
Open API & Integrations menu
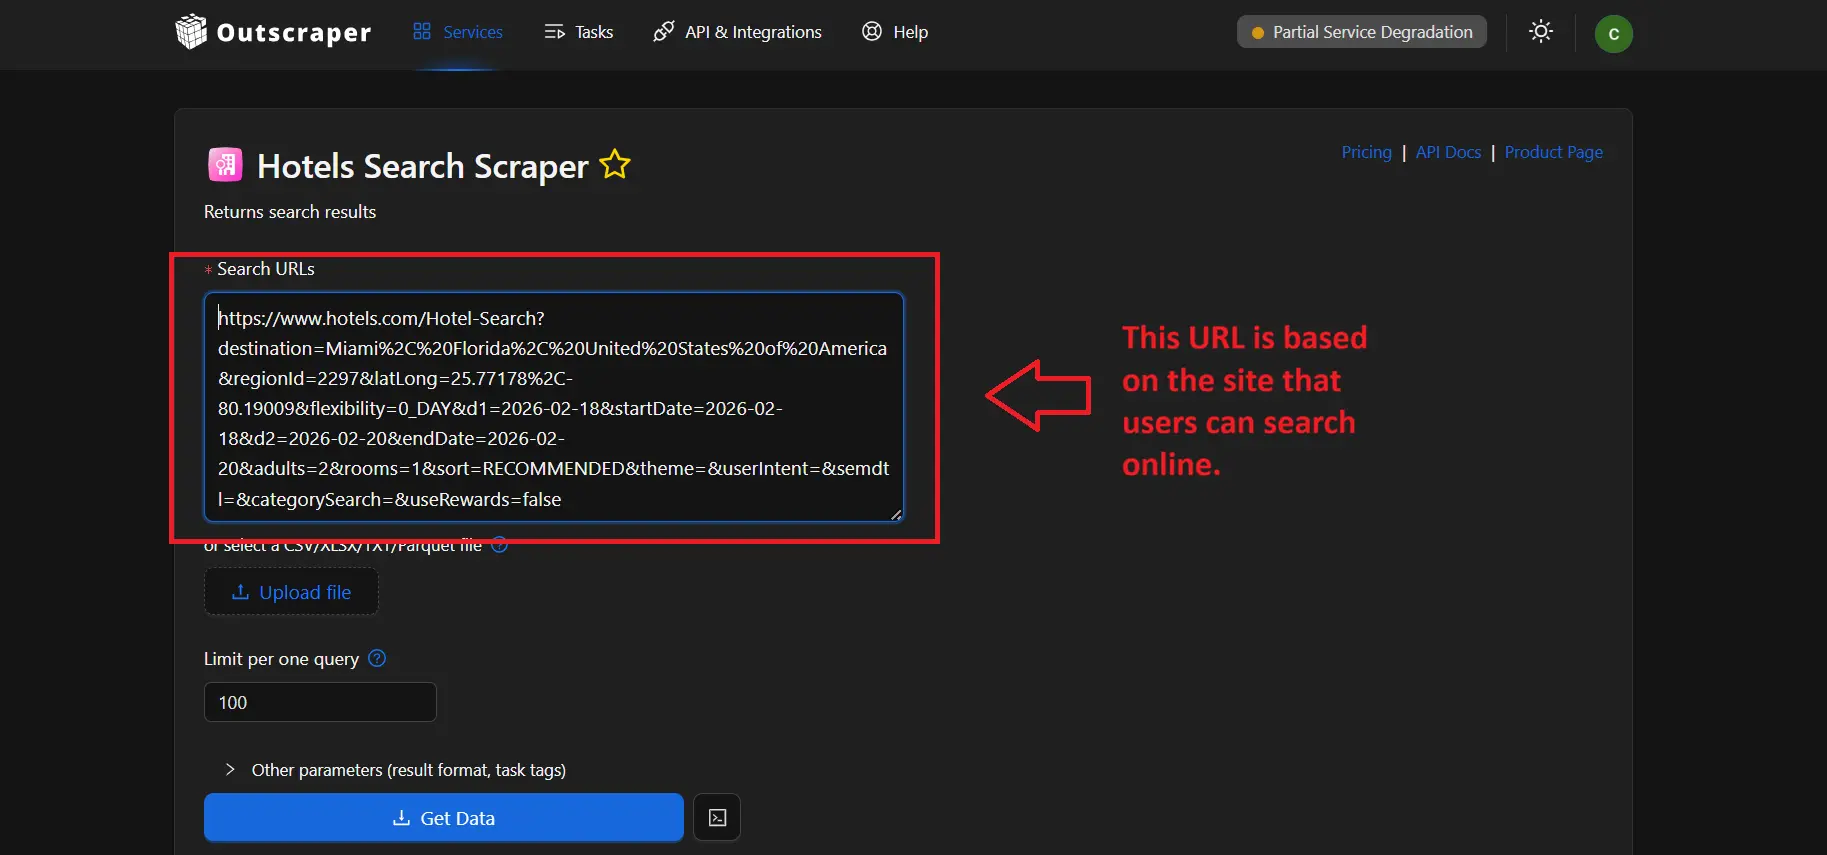[x=738, y=32]
